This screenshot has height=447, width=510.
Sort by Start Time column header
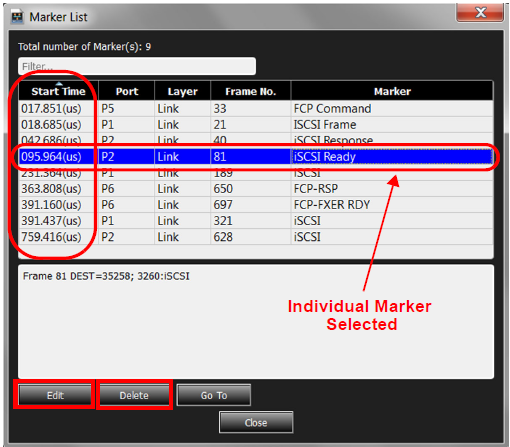(58, 91)
